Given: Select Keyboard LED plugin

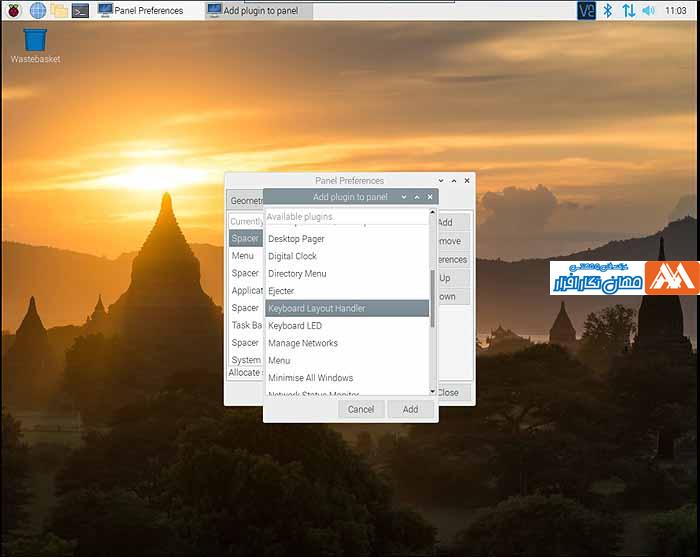Looking at the screenshot, I should coord(347,326).
